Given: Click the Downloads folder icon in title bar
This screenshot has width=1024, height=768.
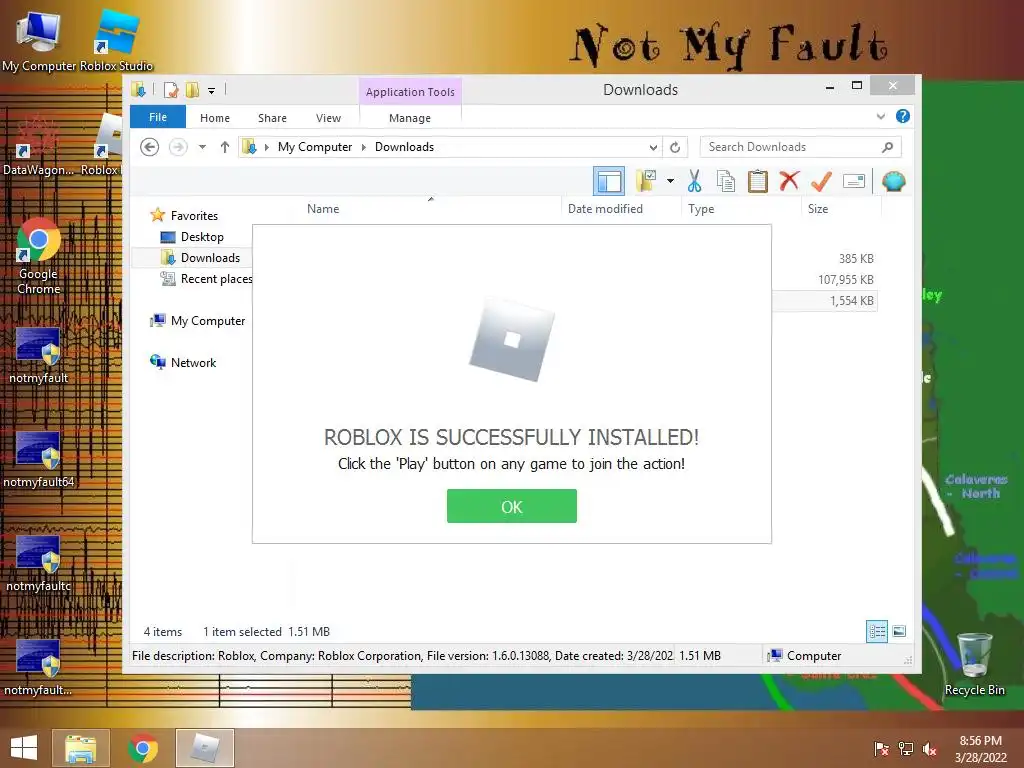Looking at the screenshot, I should [138, 89].
